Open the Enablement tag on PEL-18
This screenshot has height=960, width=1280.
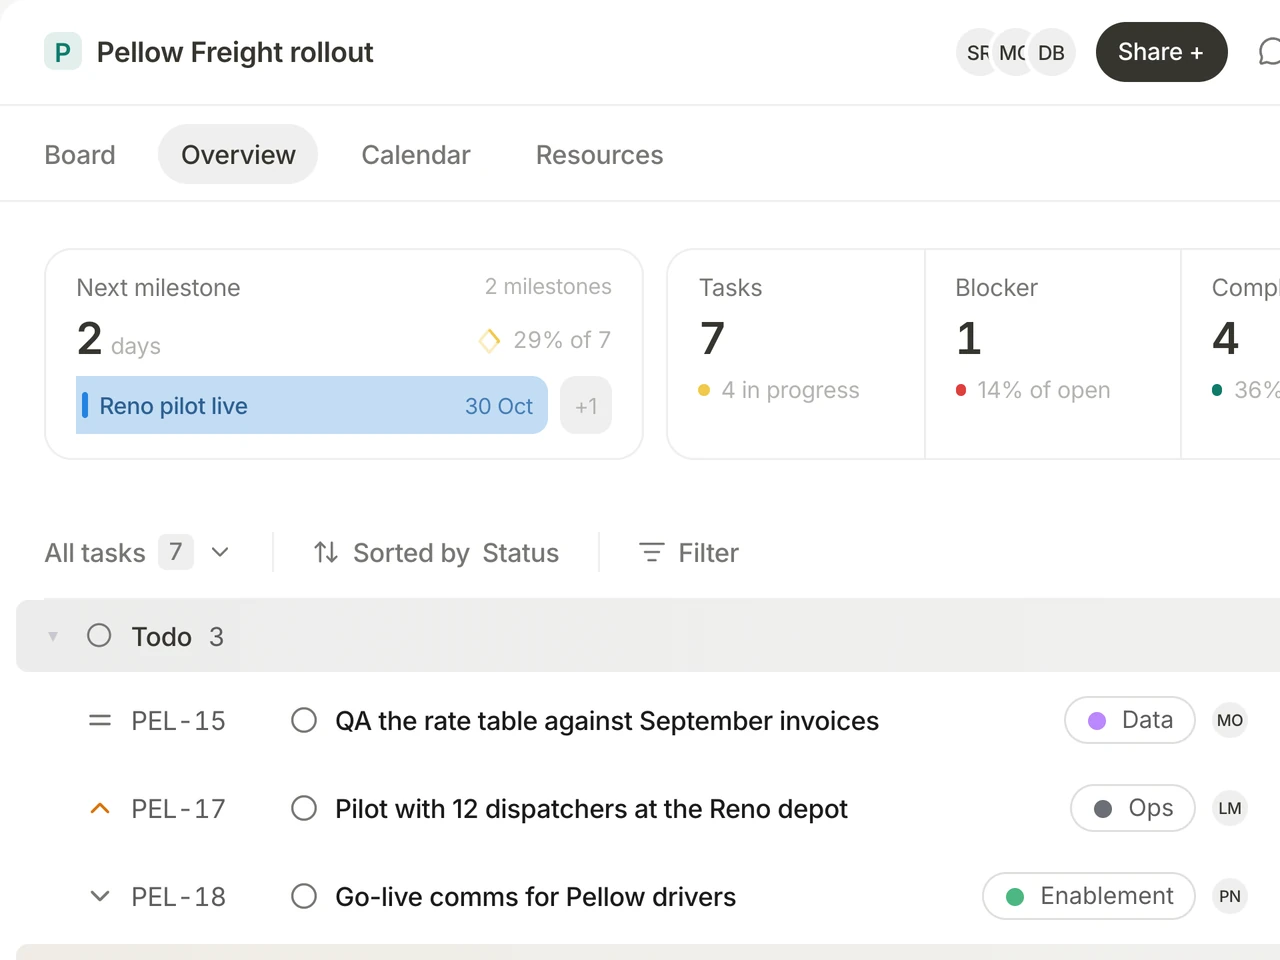point(1089,896)
